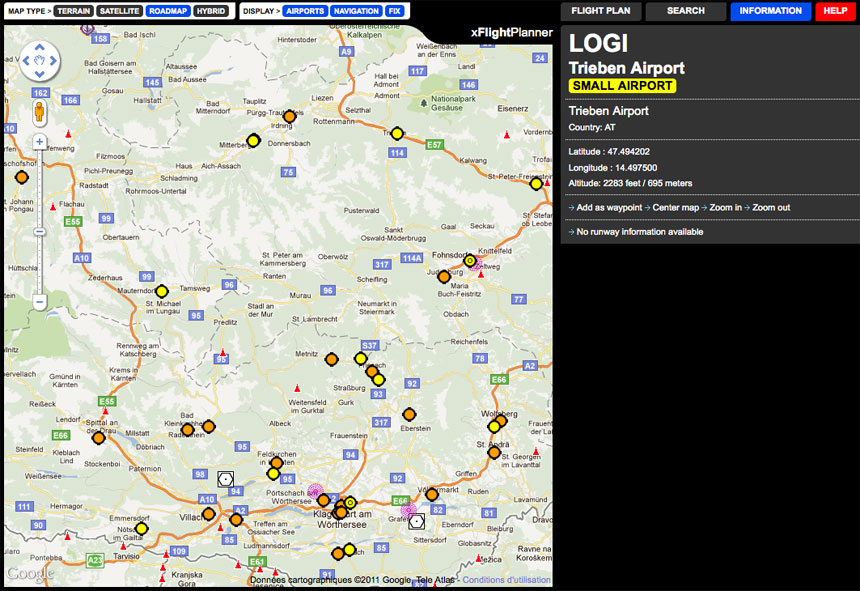The height and width of the screenshot is (591, 860).
Task: Select orange airport marker near Eberstein
Action: point(409,414)
